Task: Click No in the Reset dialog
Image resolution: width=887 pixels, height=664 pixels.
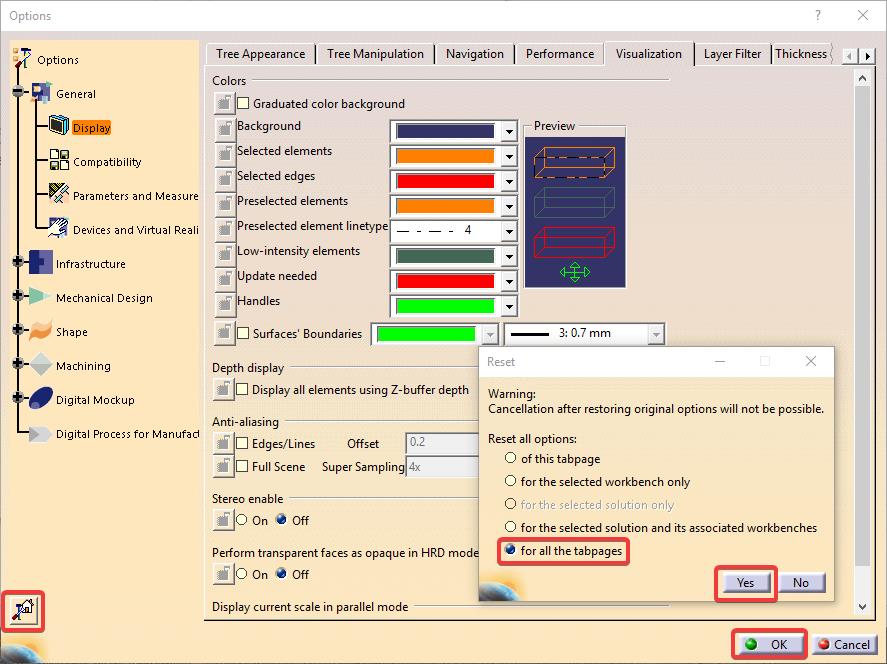Action: point(801,583)
